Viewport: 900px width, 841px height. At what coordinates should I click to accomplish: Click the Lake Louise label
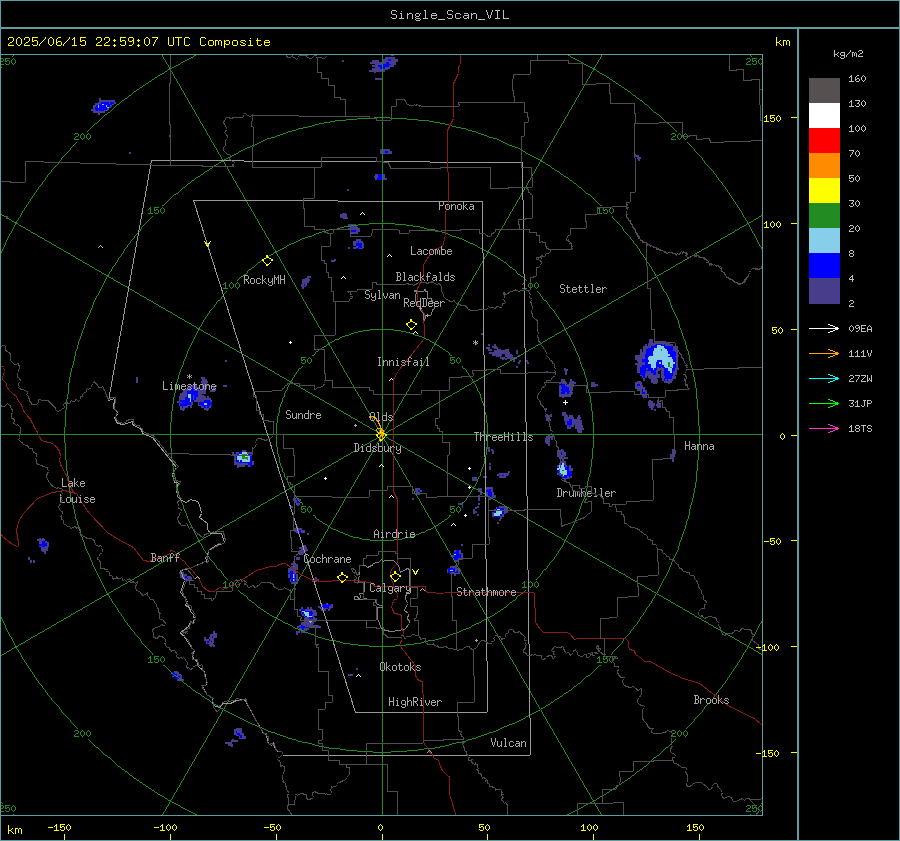point(77,491)
